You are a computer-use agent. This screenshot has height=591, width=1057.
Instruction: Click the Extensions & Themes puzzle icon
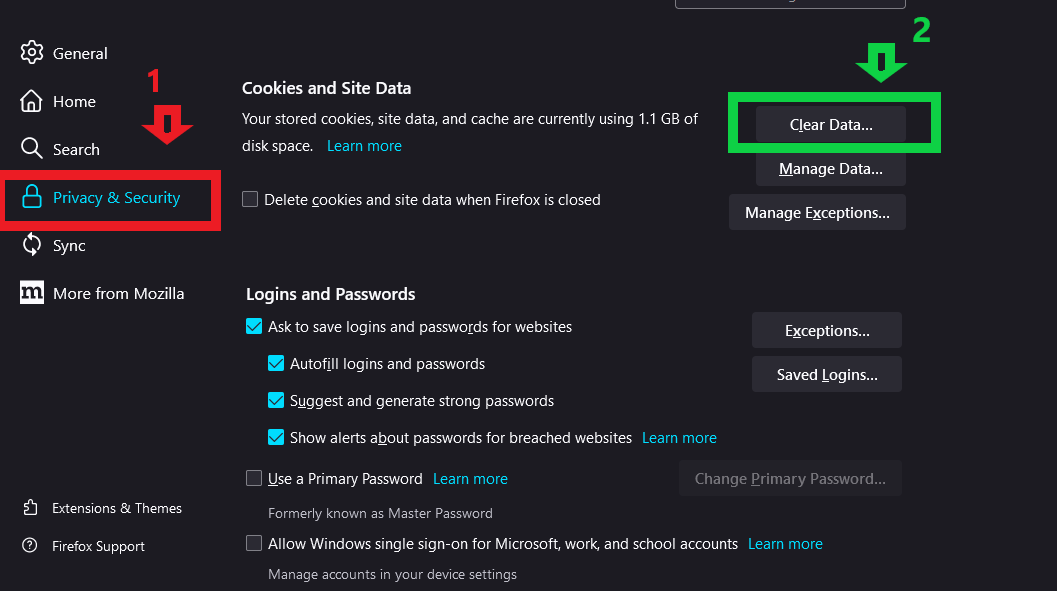[x=30, y=507]
